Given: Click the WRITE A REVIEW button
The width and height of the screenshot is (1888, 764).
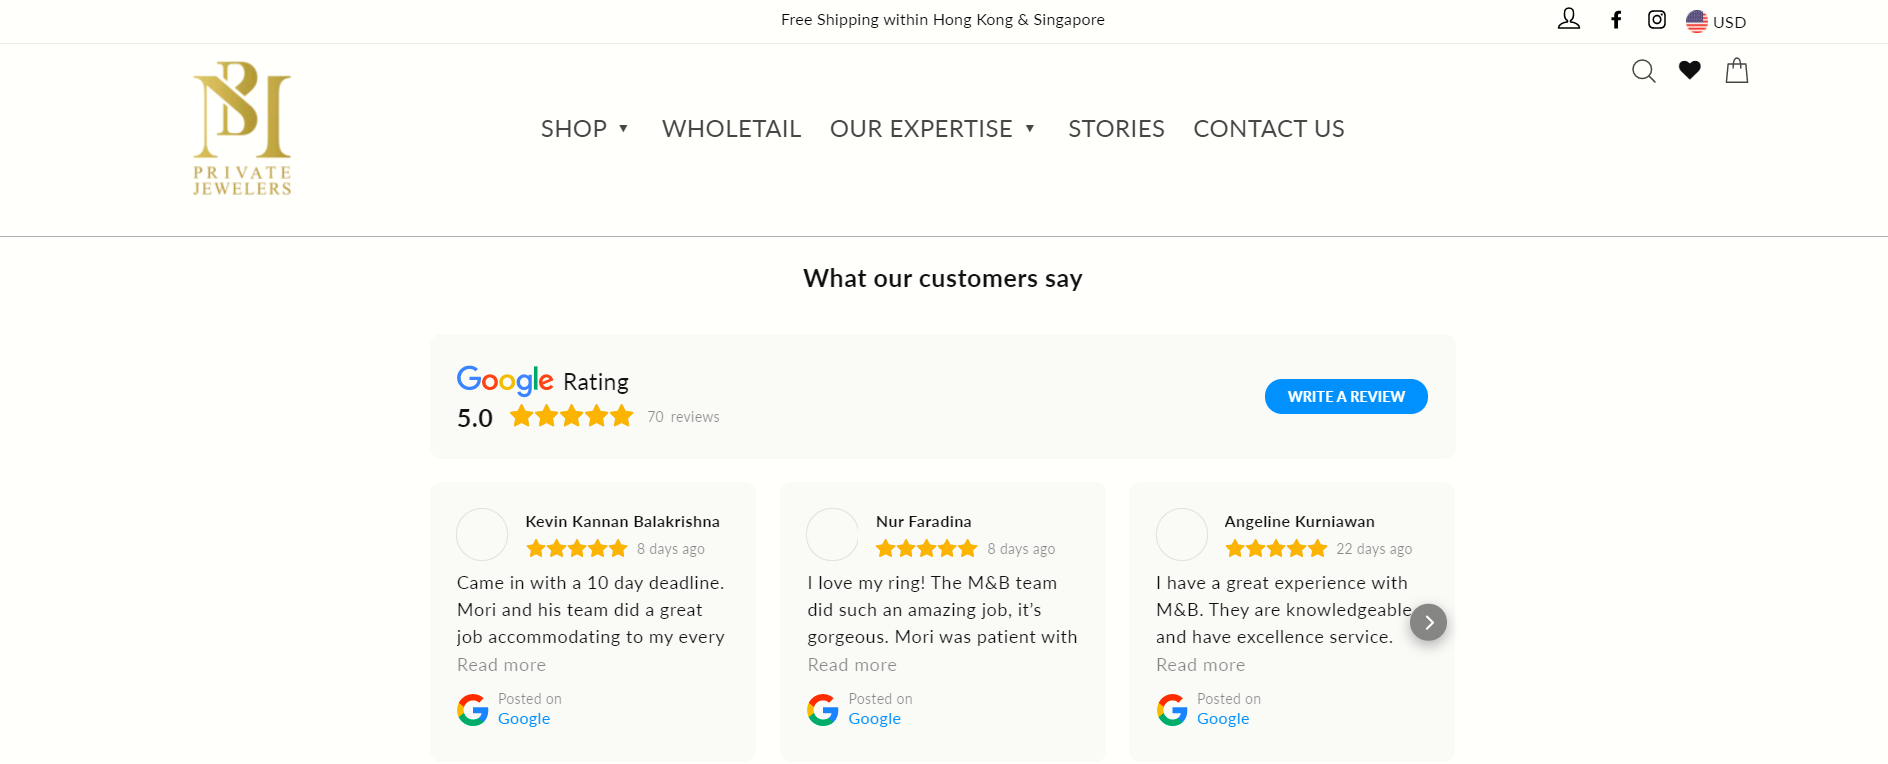Looking at the screenshot, I should tap(1346, 397).
